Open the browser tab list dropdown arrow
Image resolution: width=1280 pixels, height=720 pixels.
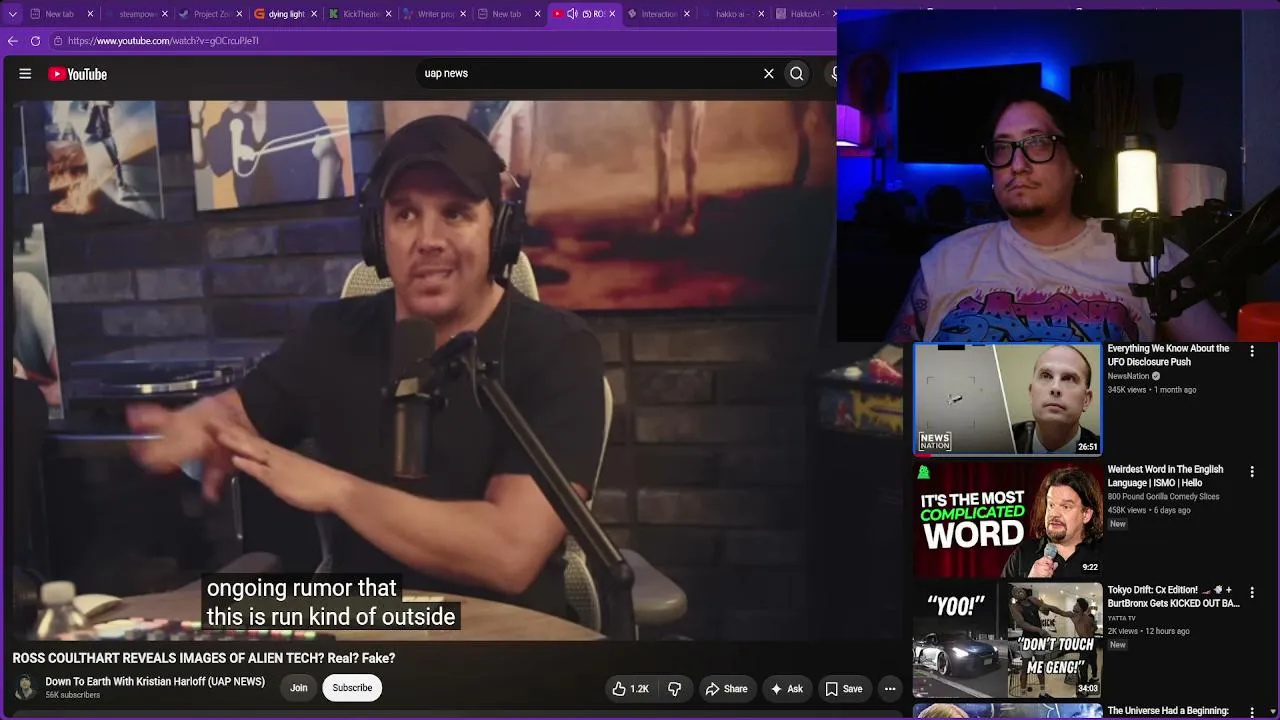click(12, 14)
